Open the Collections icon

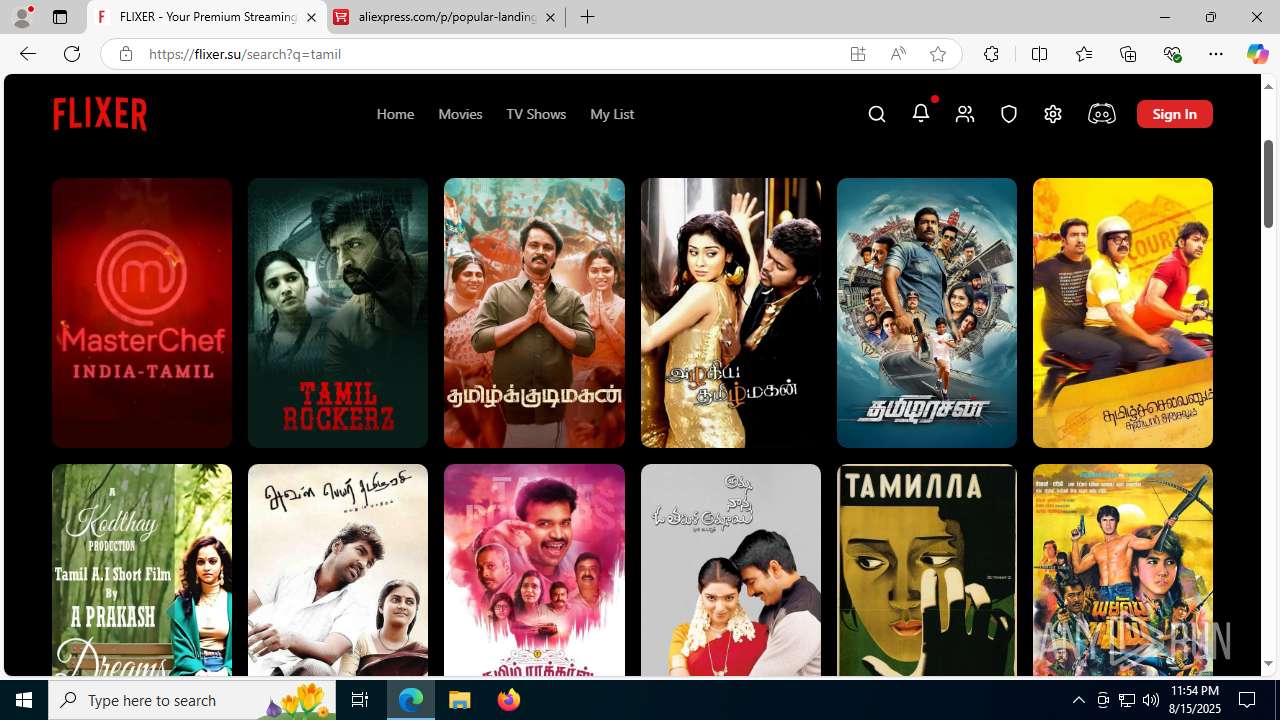(1128, 54)
